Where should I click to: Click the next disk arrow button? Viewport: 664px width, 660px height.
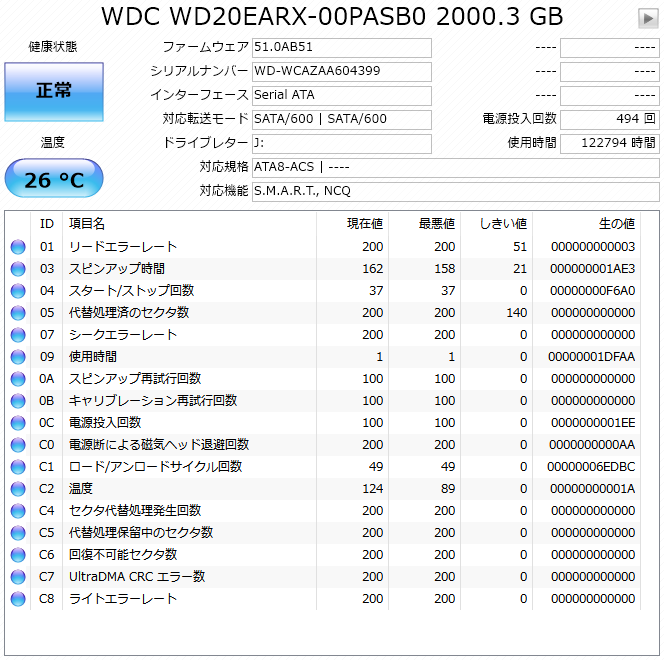click(648, 18)
